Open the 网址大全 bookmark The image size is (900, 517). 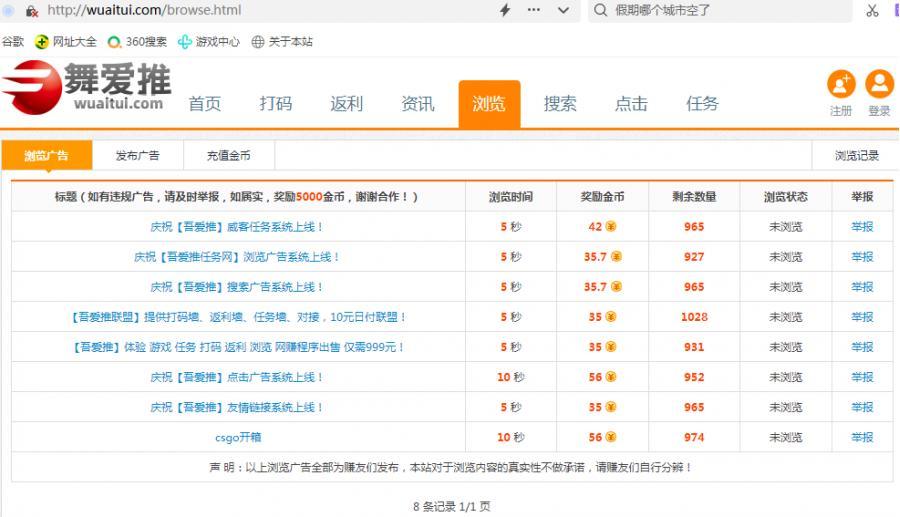(66, 41)
